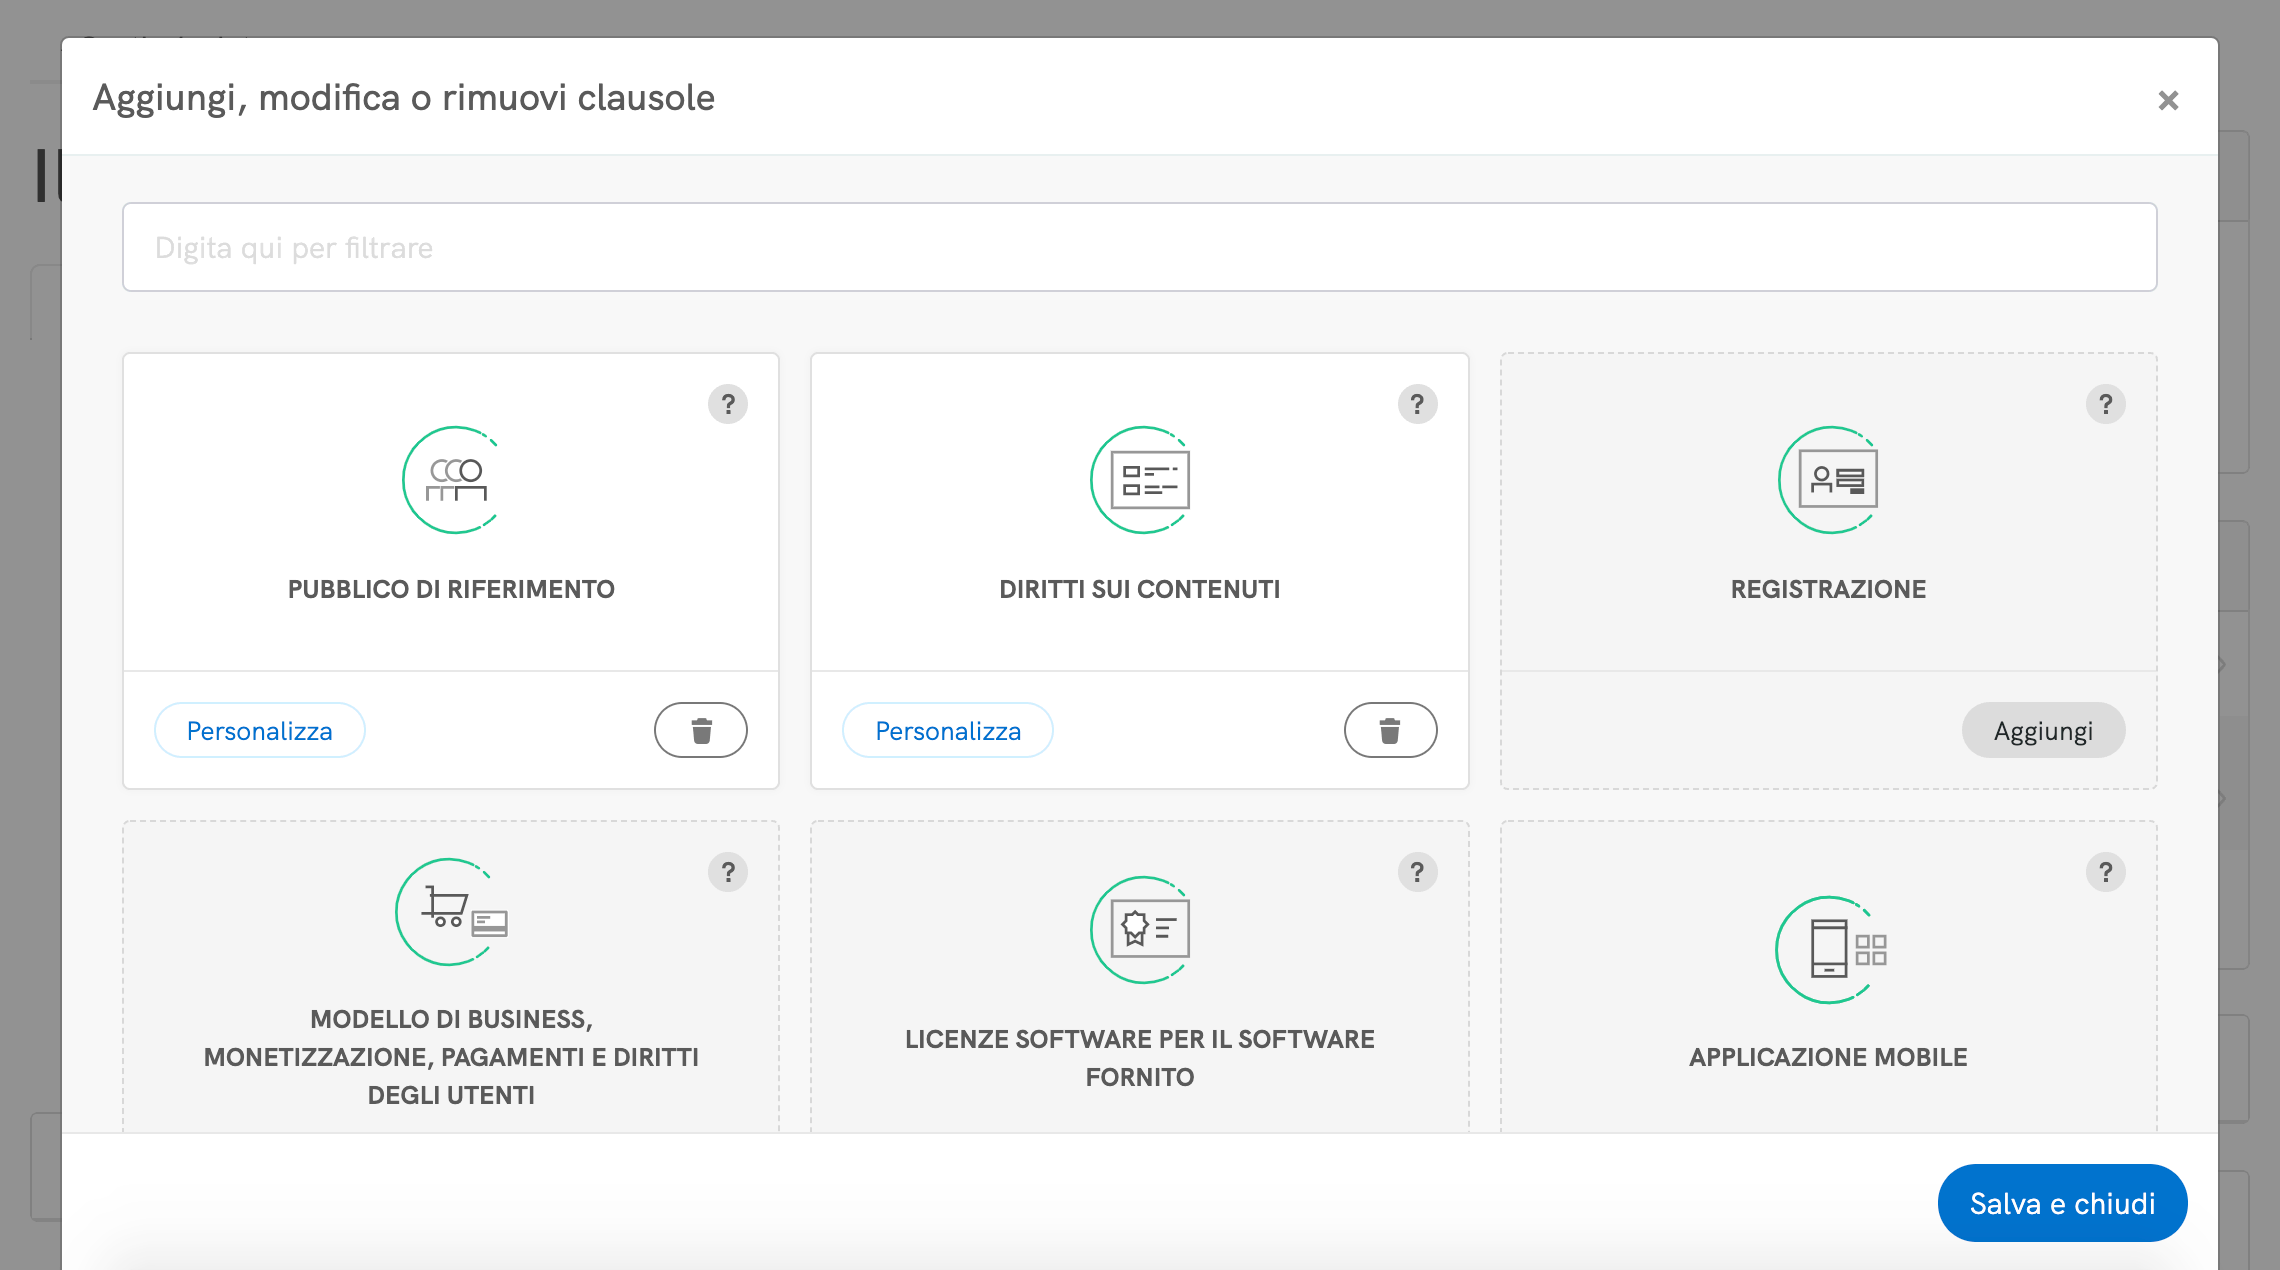Focus the 'Digita qui per filtrare' field

[1140, 247]
